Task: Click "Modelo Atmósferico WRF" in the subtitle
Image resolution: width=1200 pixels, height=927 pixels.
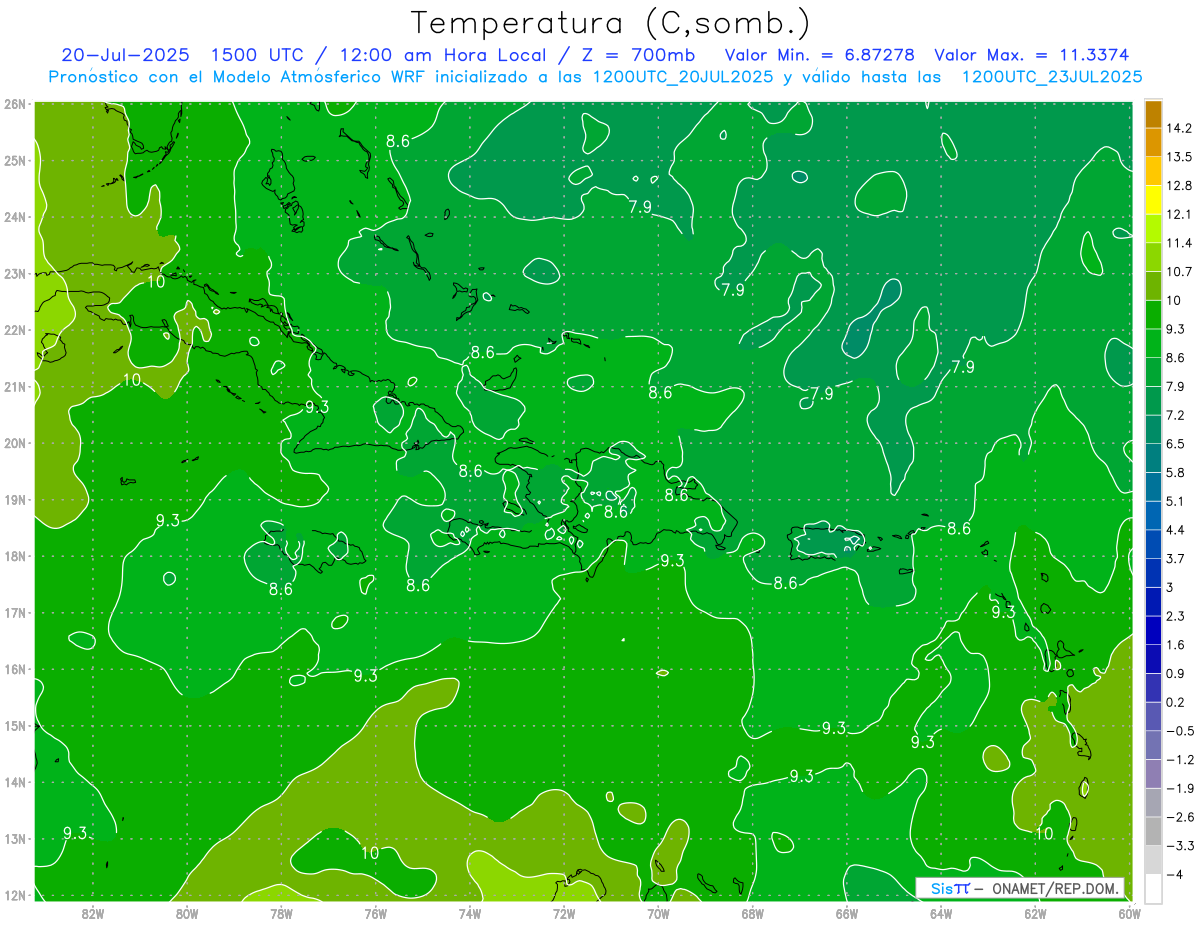Action: tap(320, 77)
